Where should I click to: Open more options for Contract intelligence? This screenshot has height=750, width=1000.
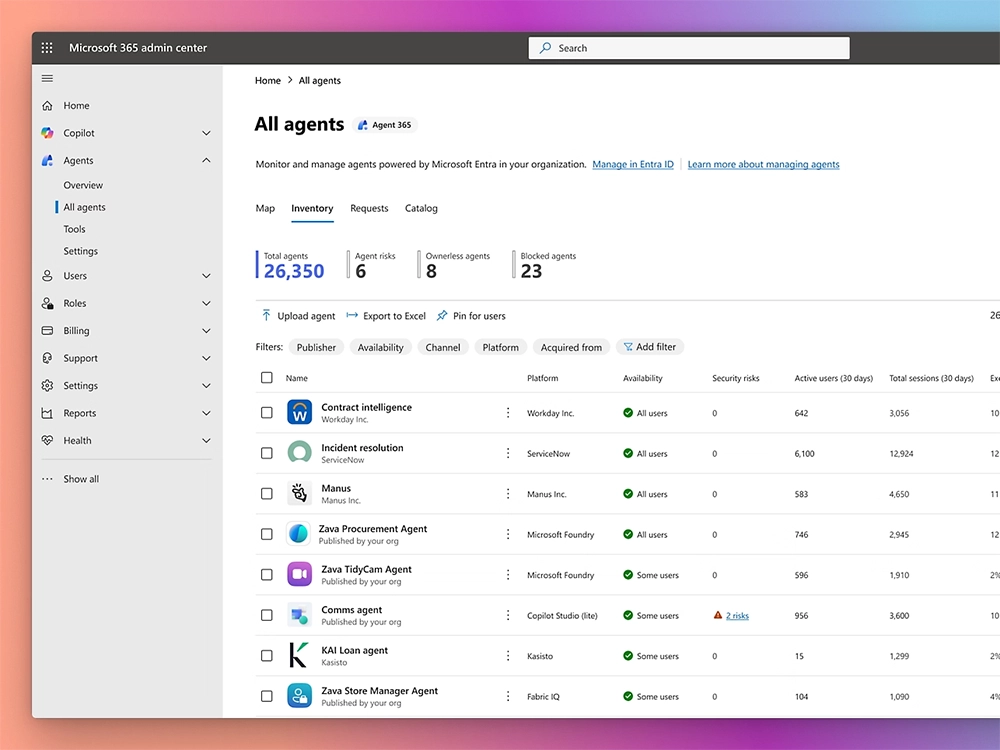tap(508, 413)
